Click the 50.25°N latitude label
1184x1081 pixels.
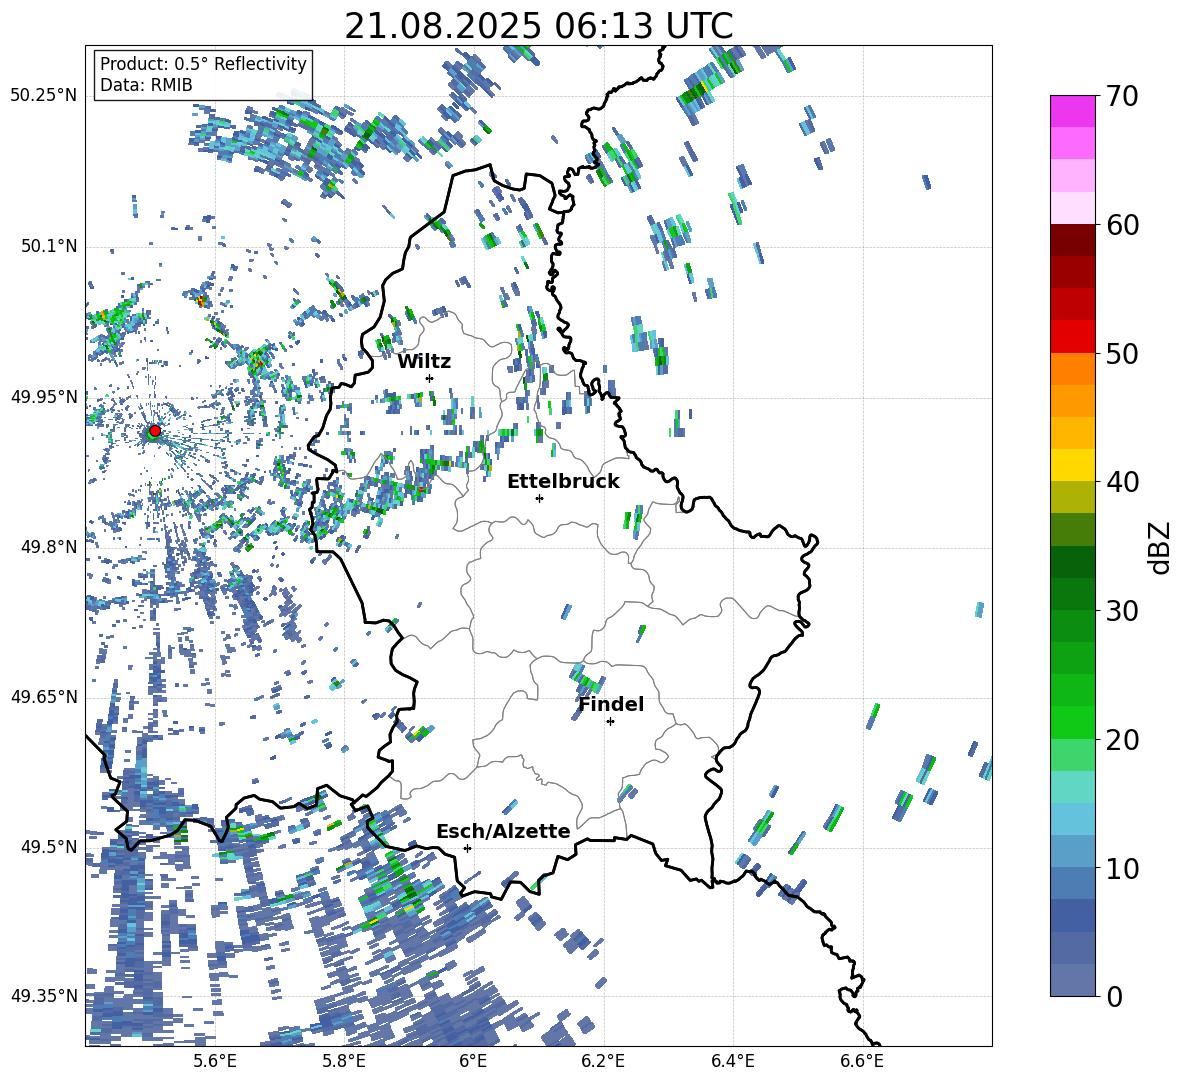pos(44,96)
